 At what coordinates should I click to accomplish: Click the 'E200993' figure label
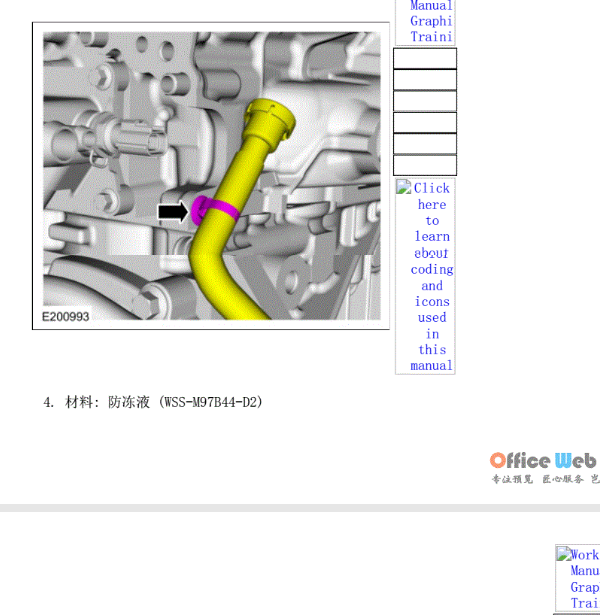click(x=65, y=317)
